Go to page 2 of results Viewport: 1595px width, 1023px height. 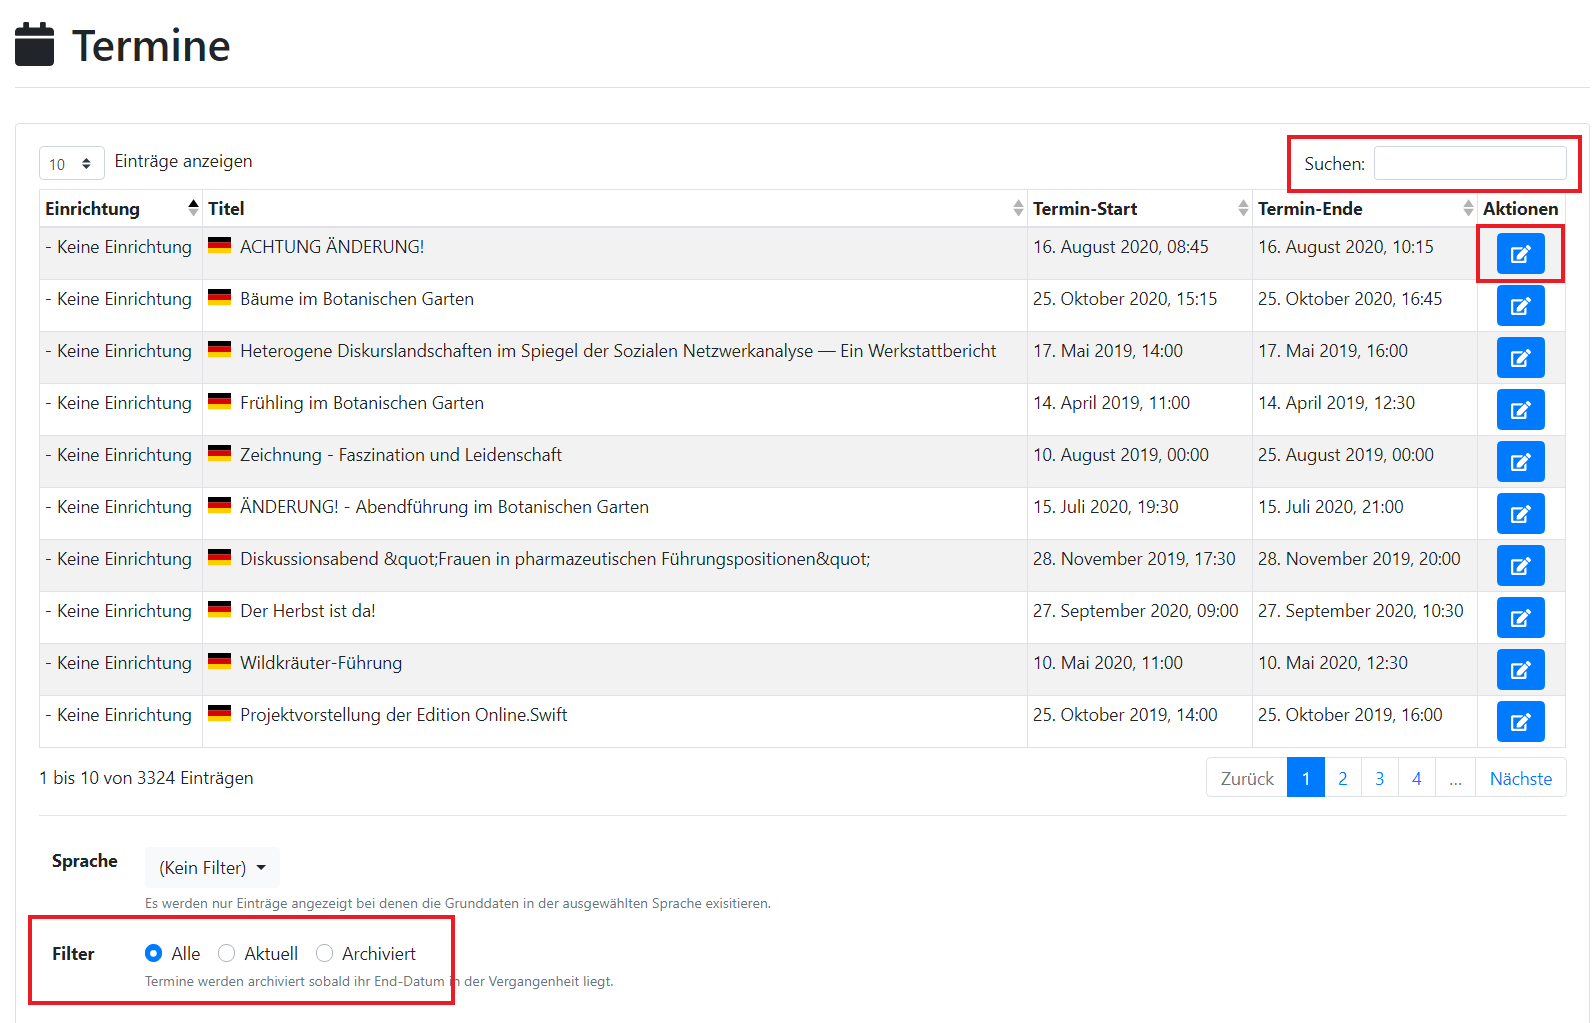click(x=1342, y=778)
